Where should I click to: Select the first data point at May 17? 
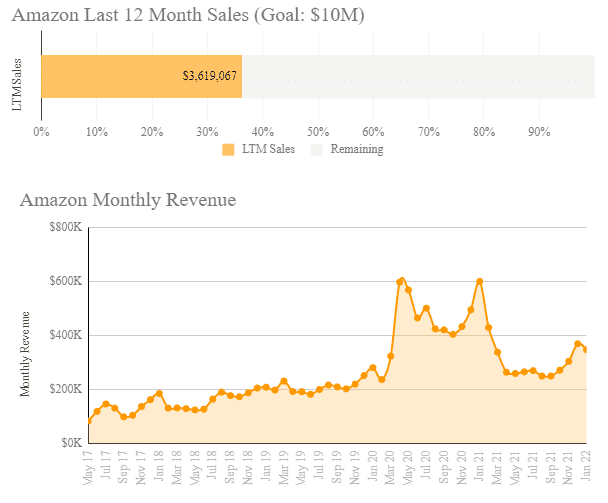click(89, 421)
